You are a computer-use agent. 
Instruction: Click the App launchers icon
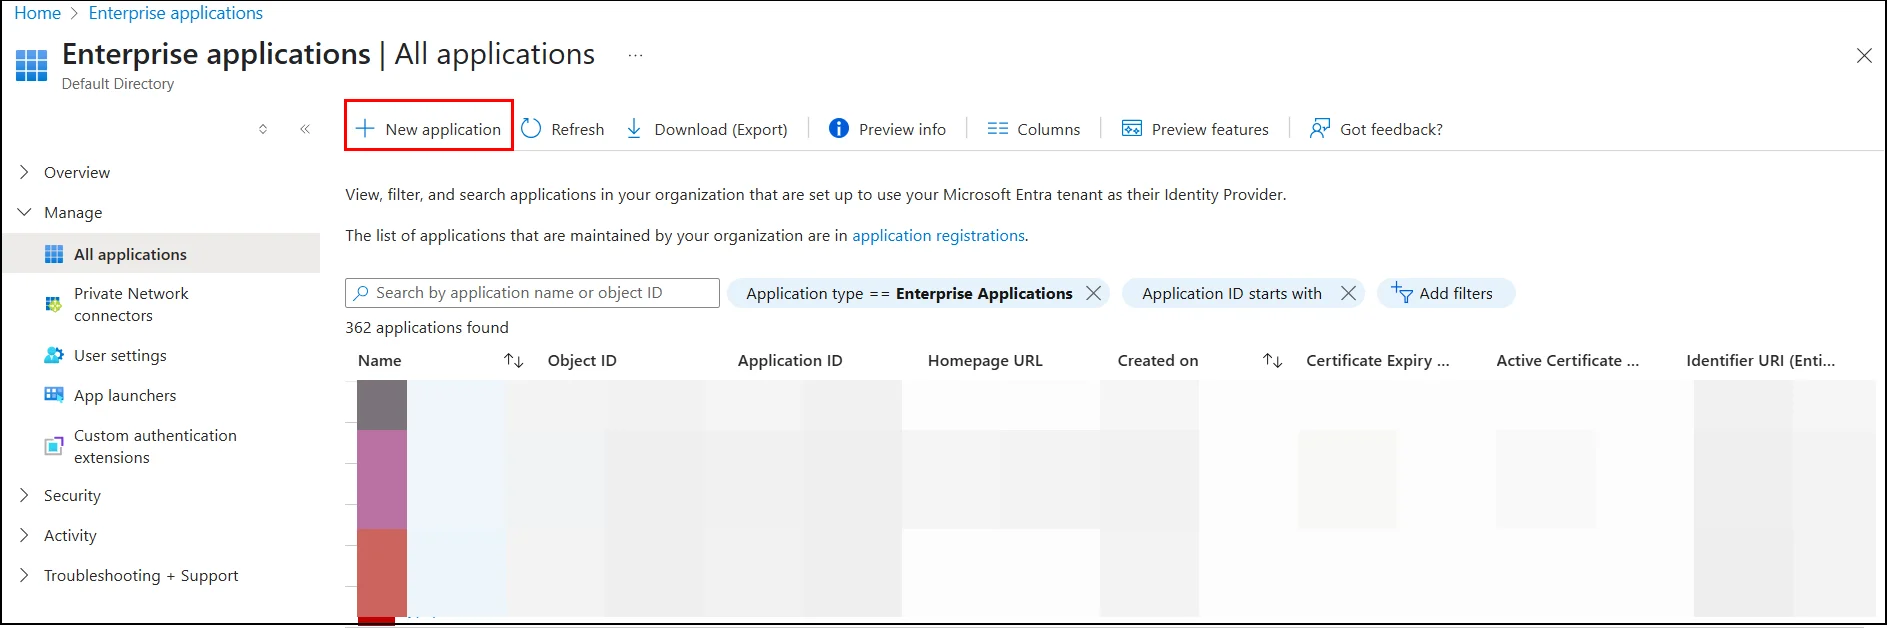(54, 395)
